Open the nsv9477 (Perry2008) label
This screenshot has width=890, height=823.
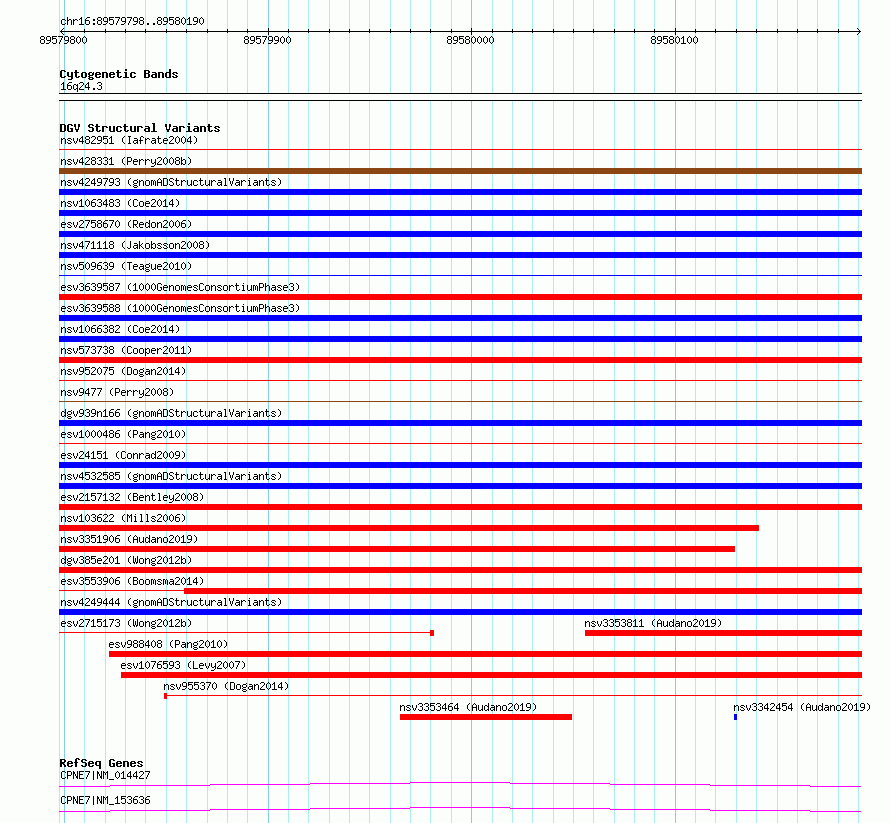click(117, 392)
